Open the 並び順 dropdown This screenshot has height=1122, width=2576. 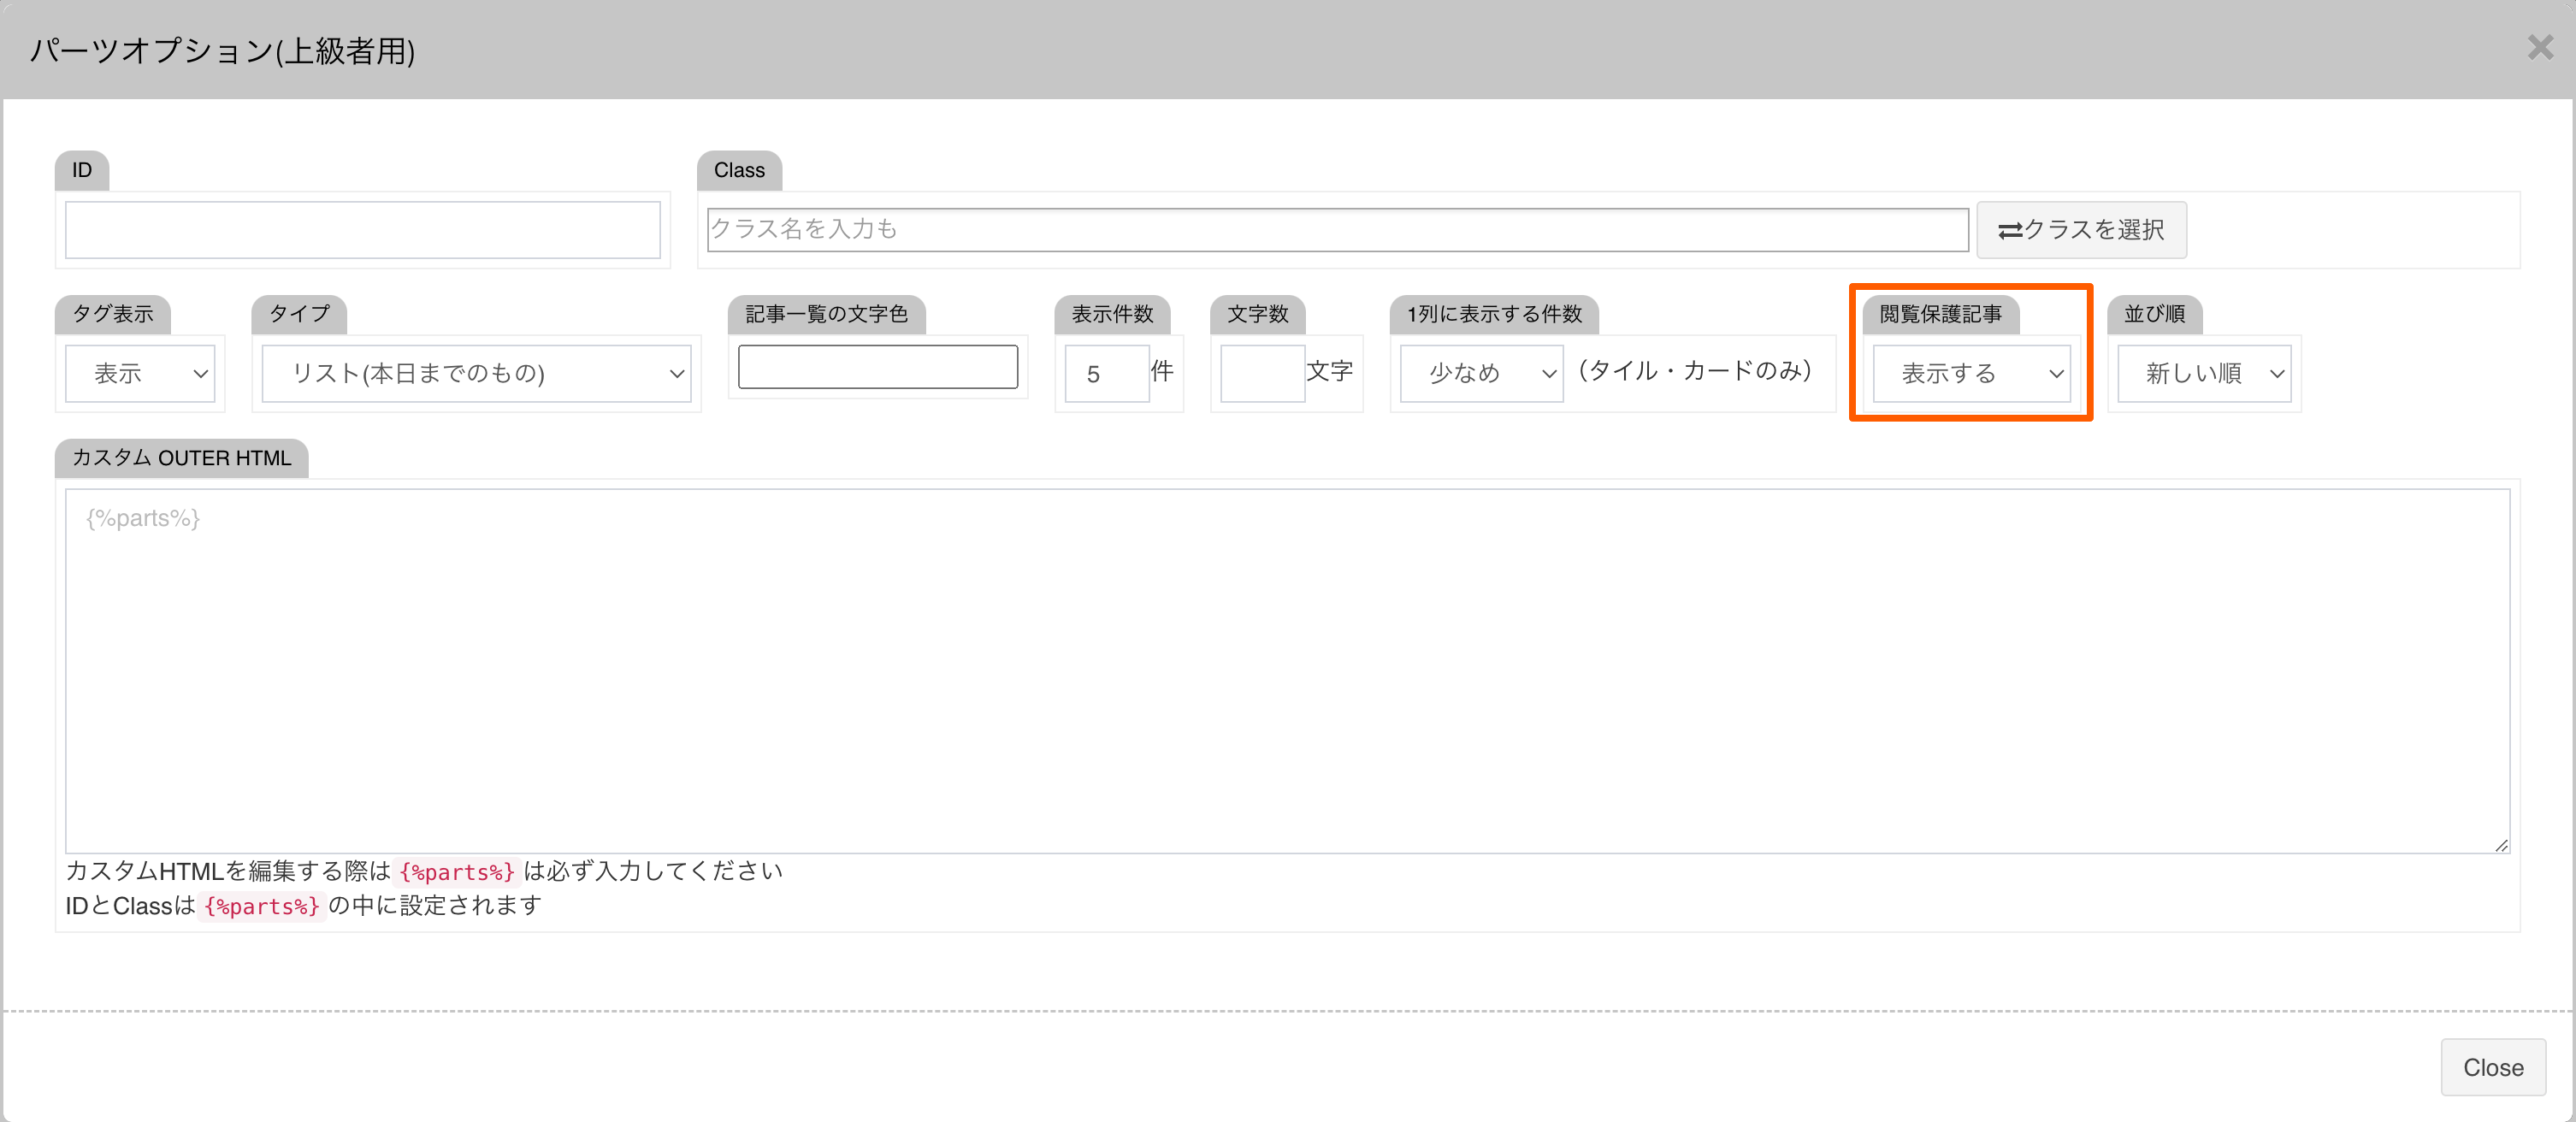[2204, 373]
